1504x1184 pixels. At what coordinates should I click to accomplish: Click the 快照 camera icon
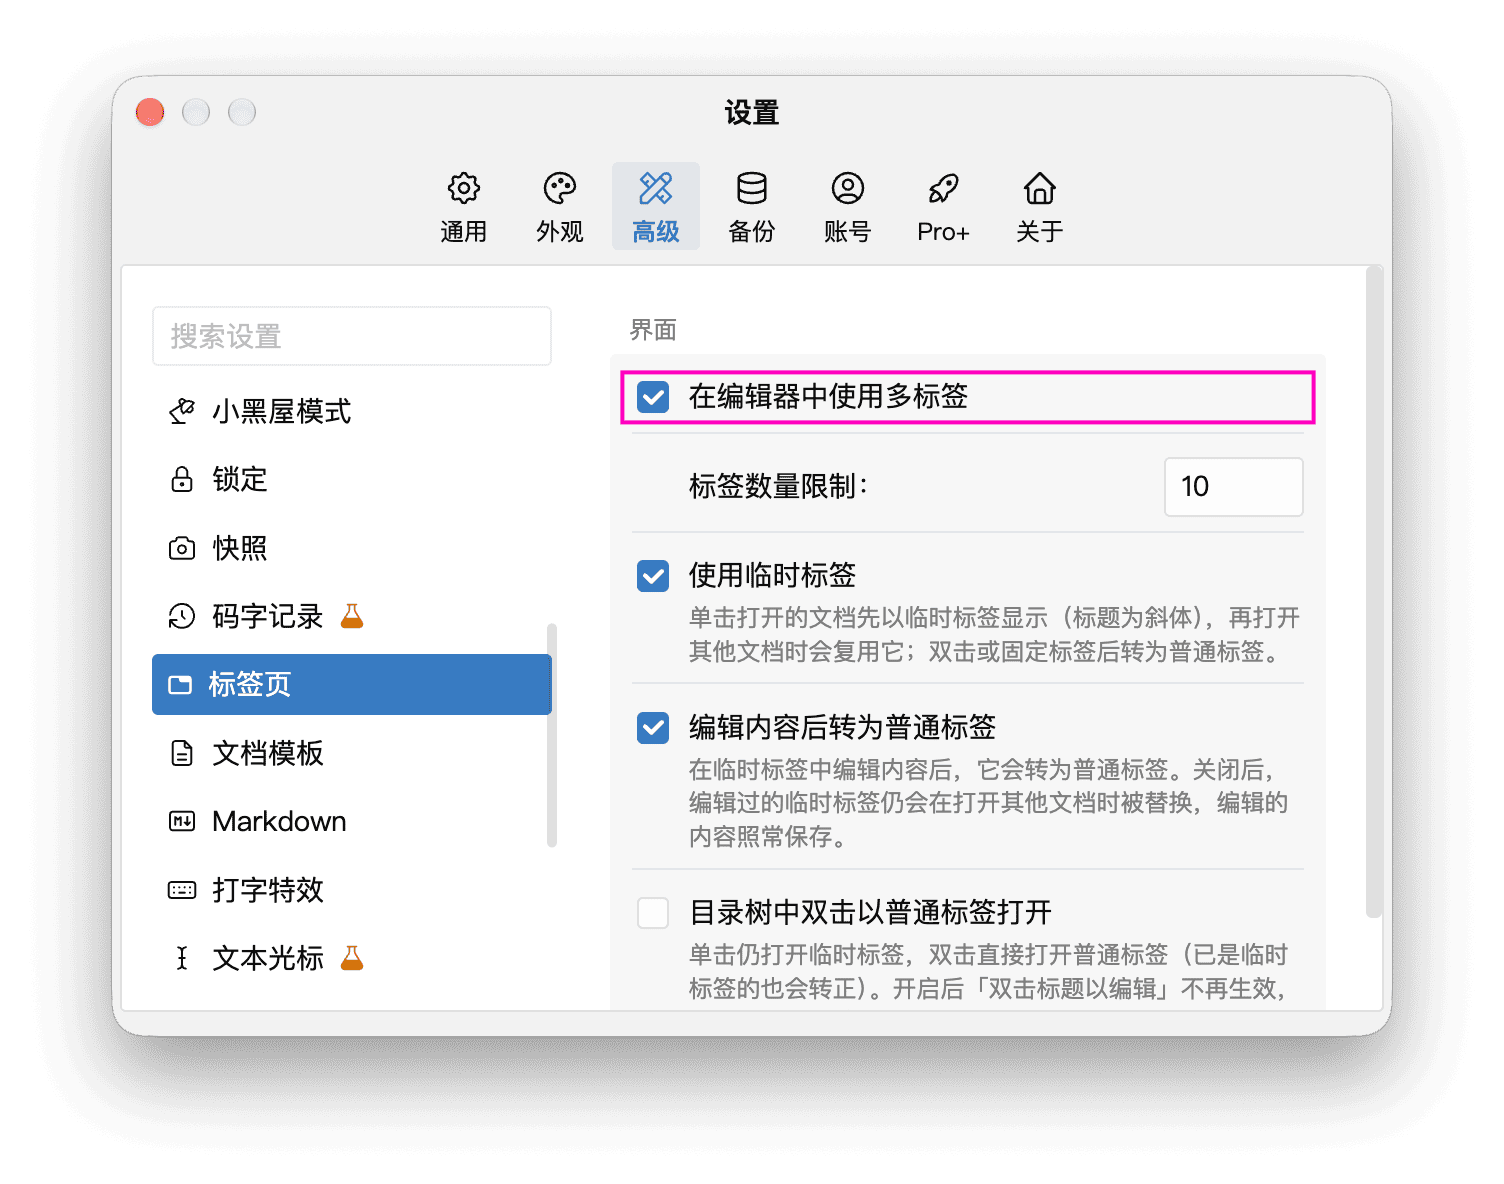pyautogui.click(x=182, y=548)
